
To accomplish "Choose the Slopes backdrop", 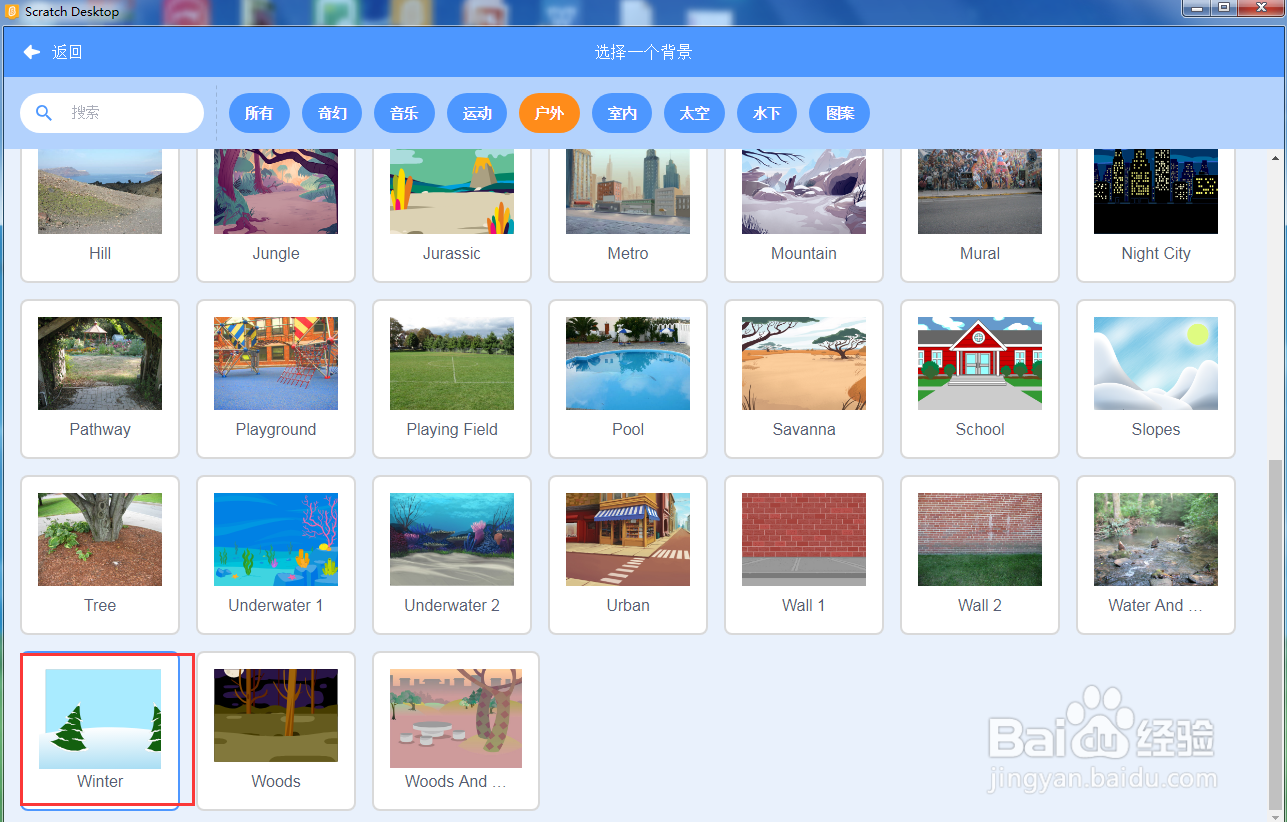I will point(1156,379).
